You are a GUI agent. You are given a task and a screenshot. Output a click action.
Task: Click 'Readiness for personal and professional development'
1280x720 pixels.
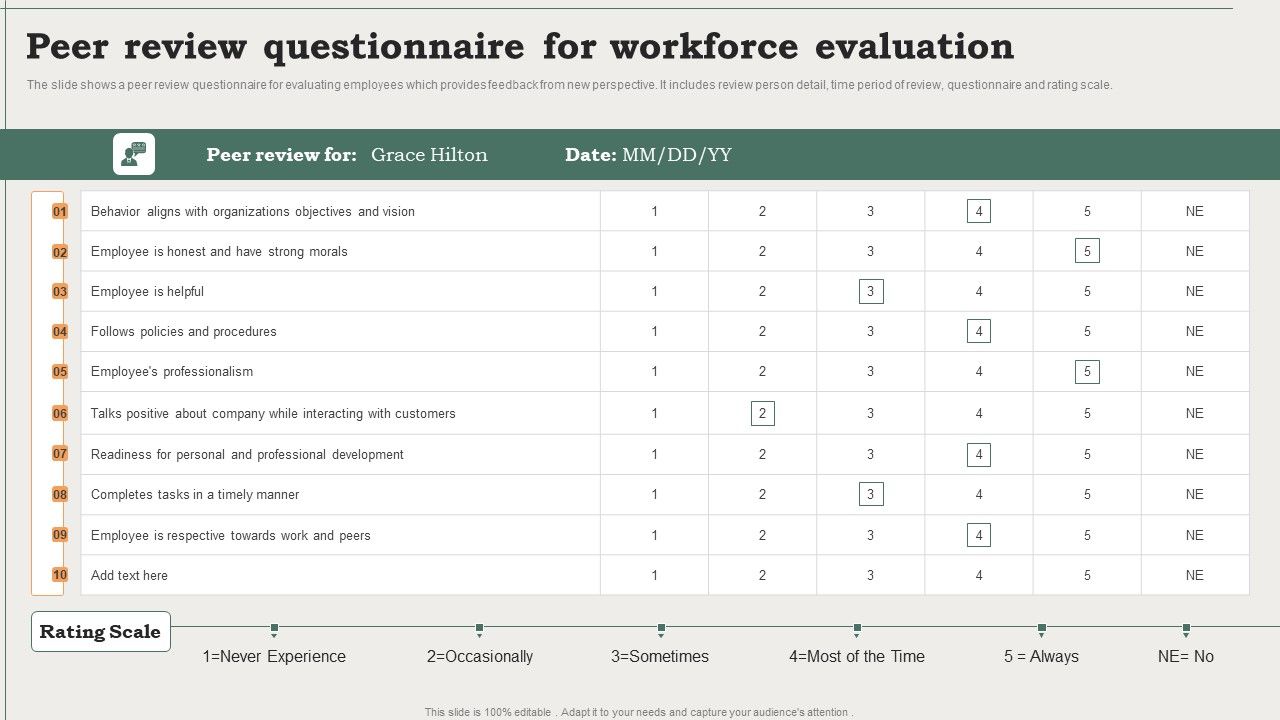coord(247,454)
